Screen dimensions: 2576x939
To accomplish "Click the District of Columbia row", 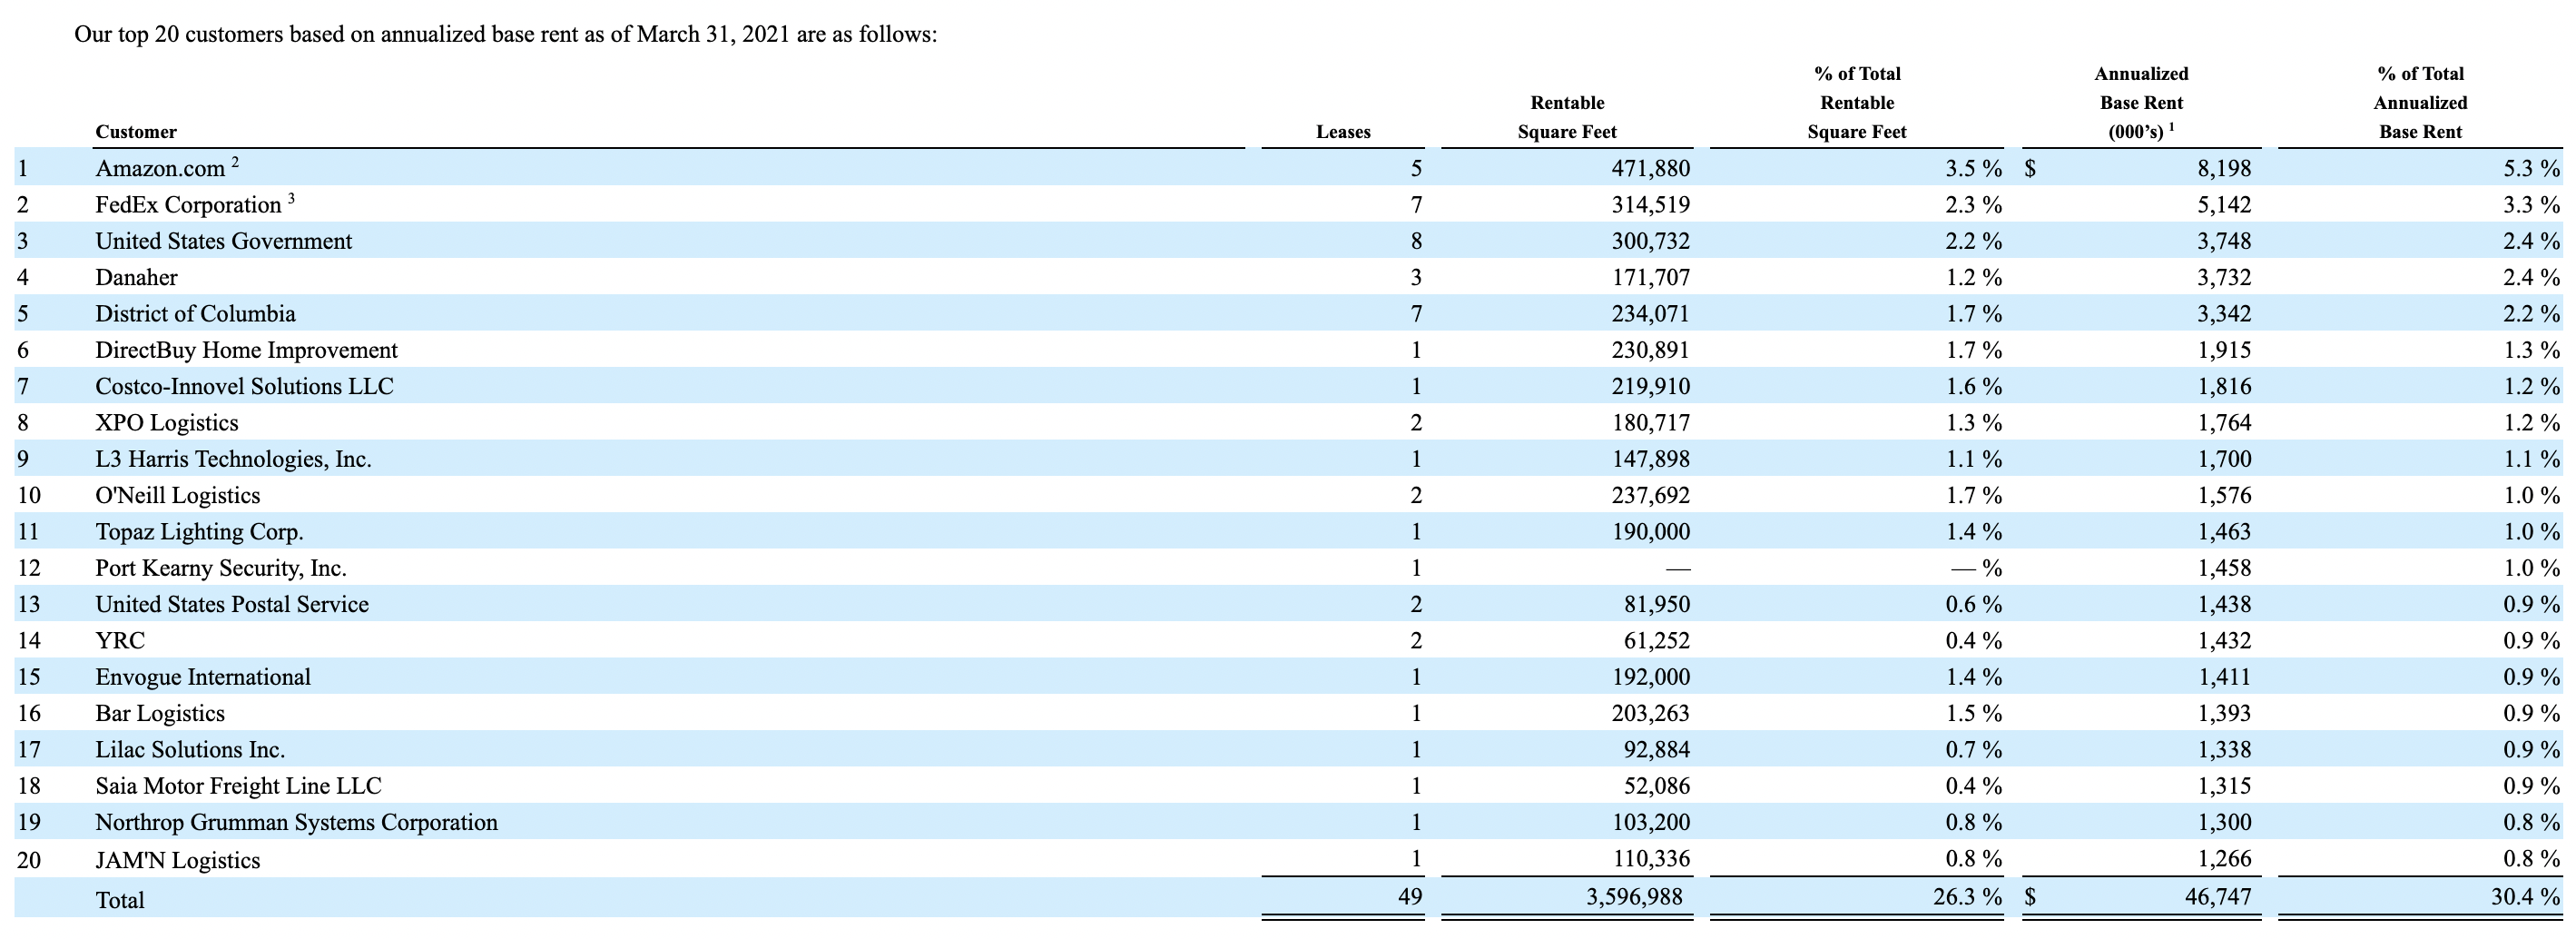I will click(x=196, y=313).
